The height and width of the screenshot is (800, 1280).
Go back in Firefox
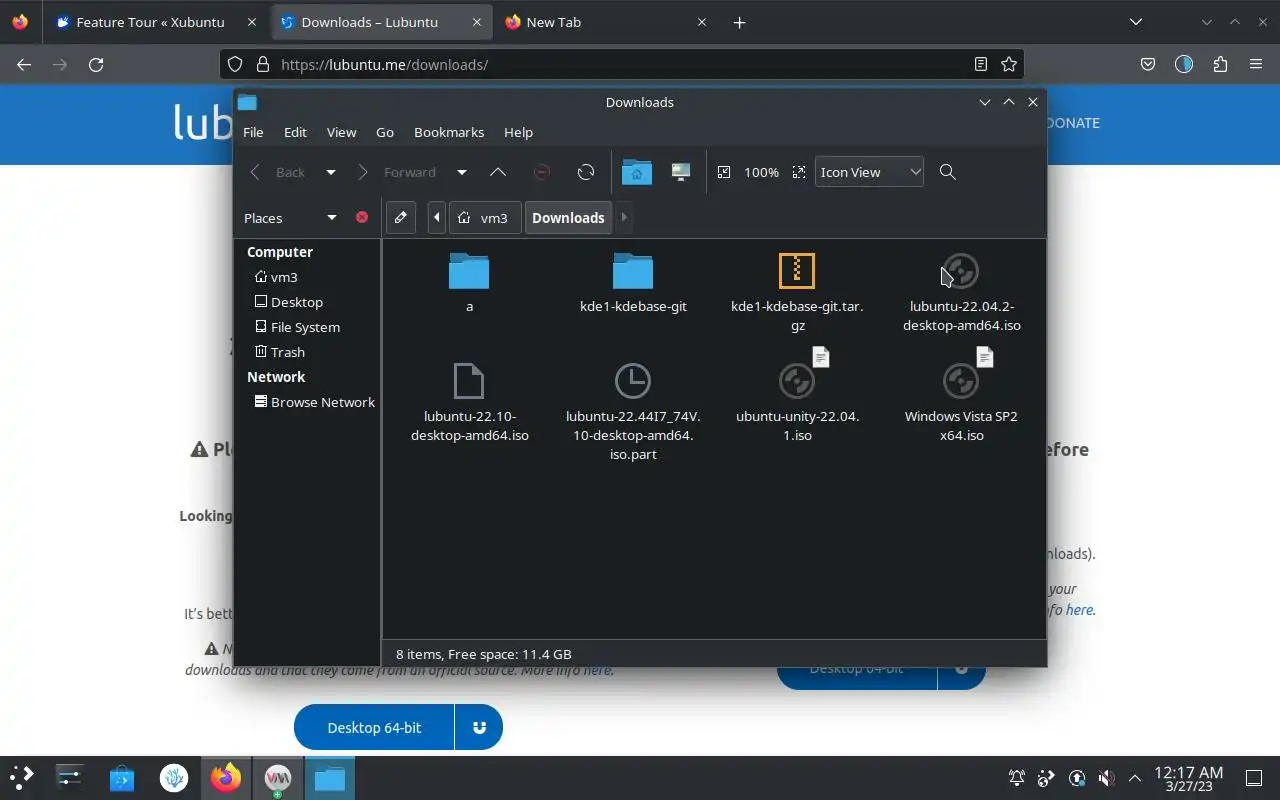(24, 64)
